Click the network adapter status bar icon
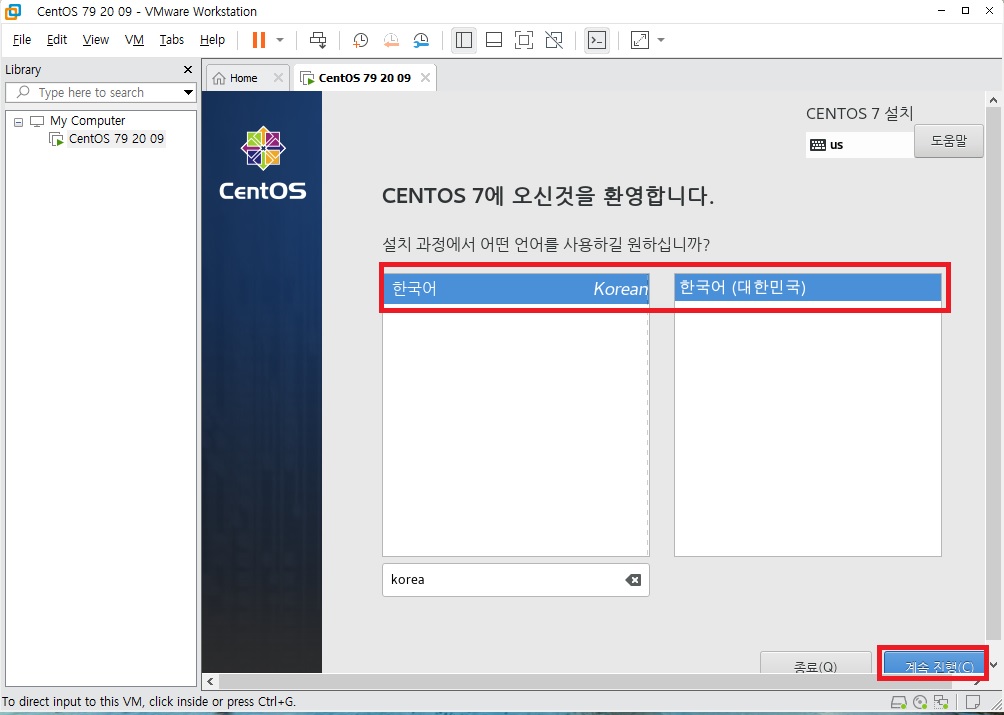This screenshot has width=1004, height=715. pos(941,702)
